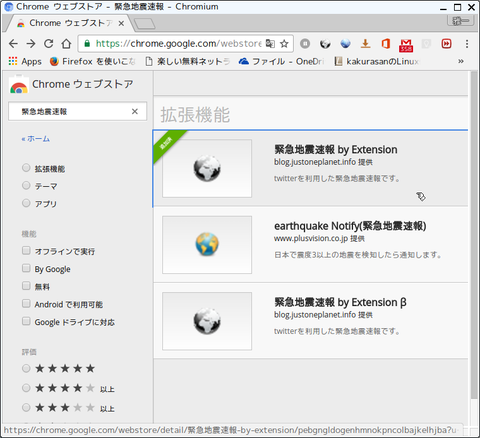Screen dimensions: 480x438
Task: Reload the page with the refresh icon
Action: click(x=49, y=44)
